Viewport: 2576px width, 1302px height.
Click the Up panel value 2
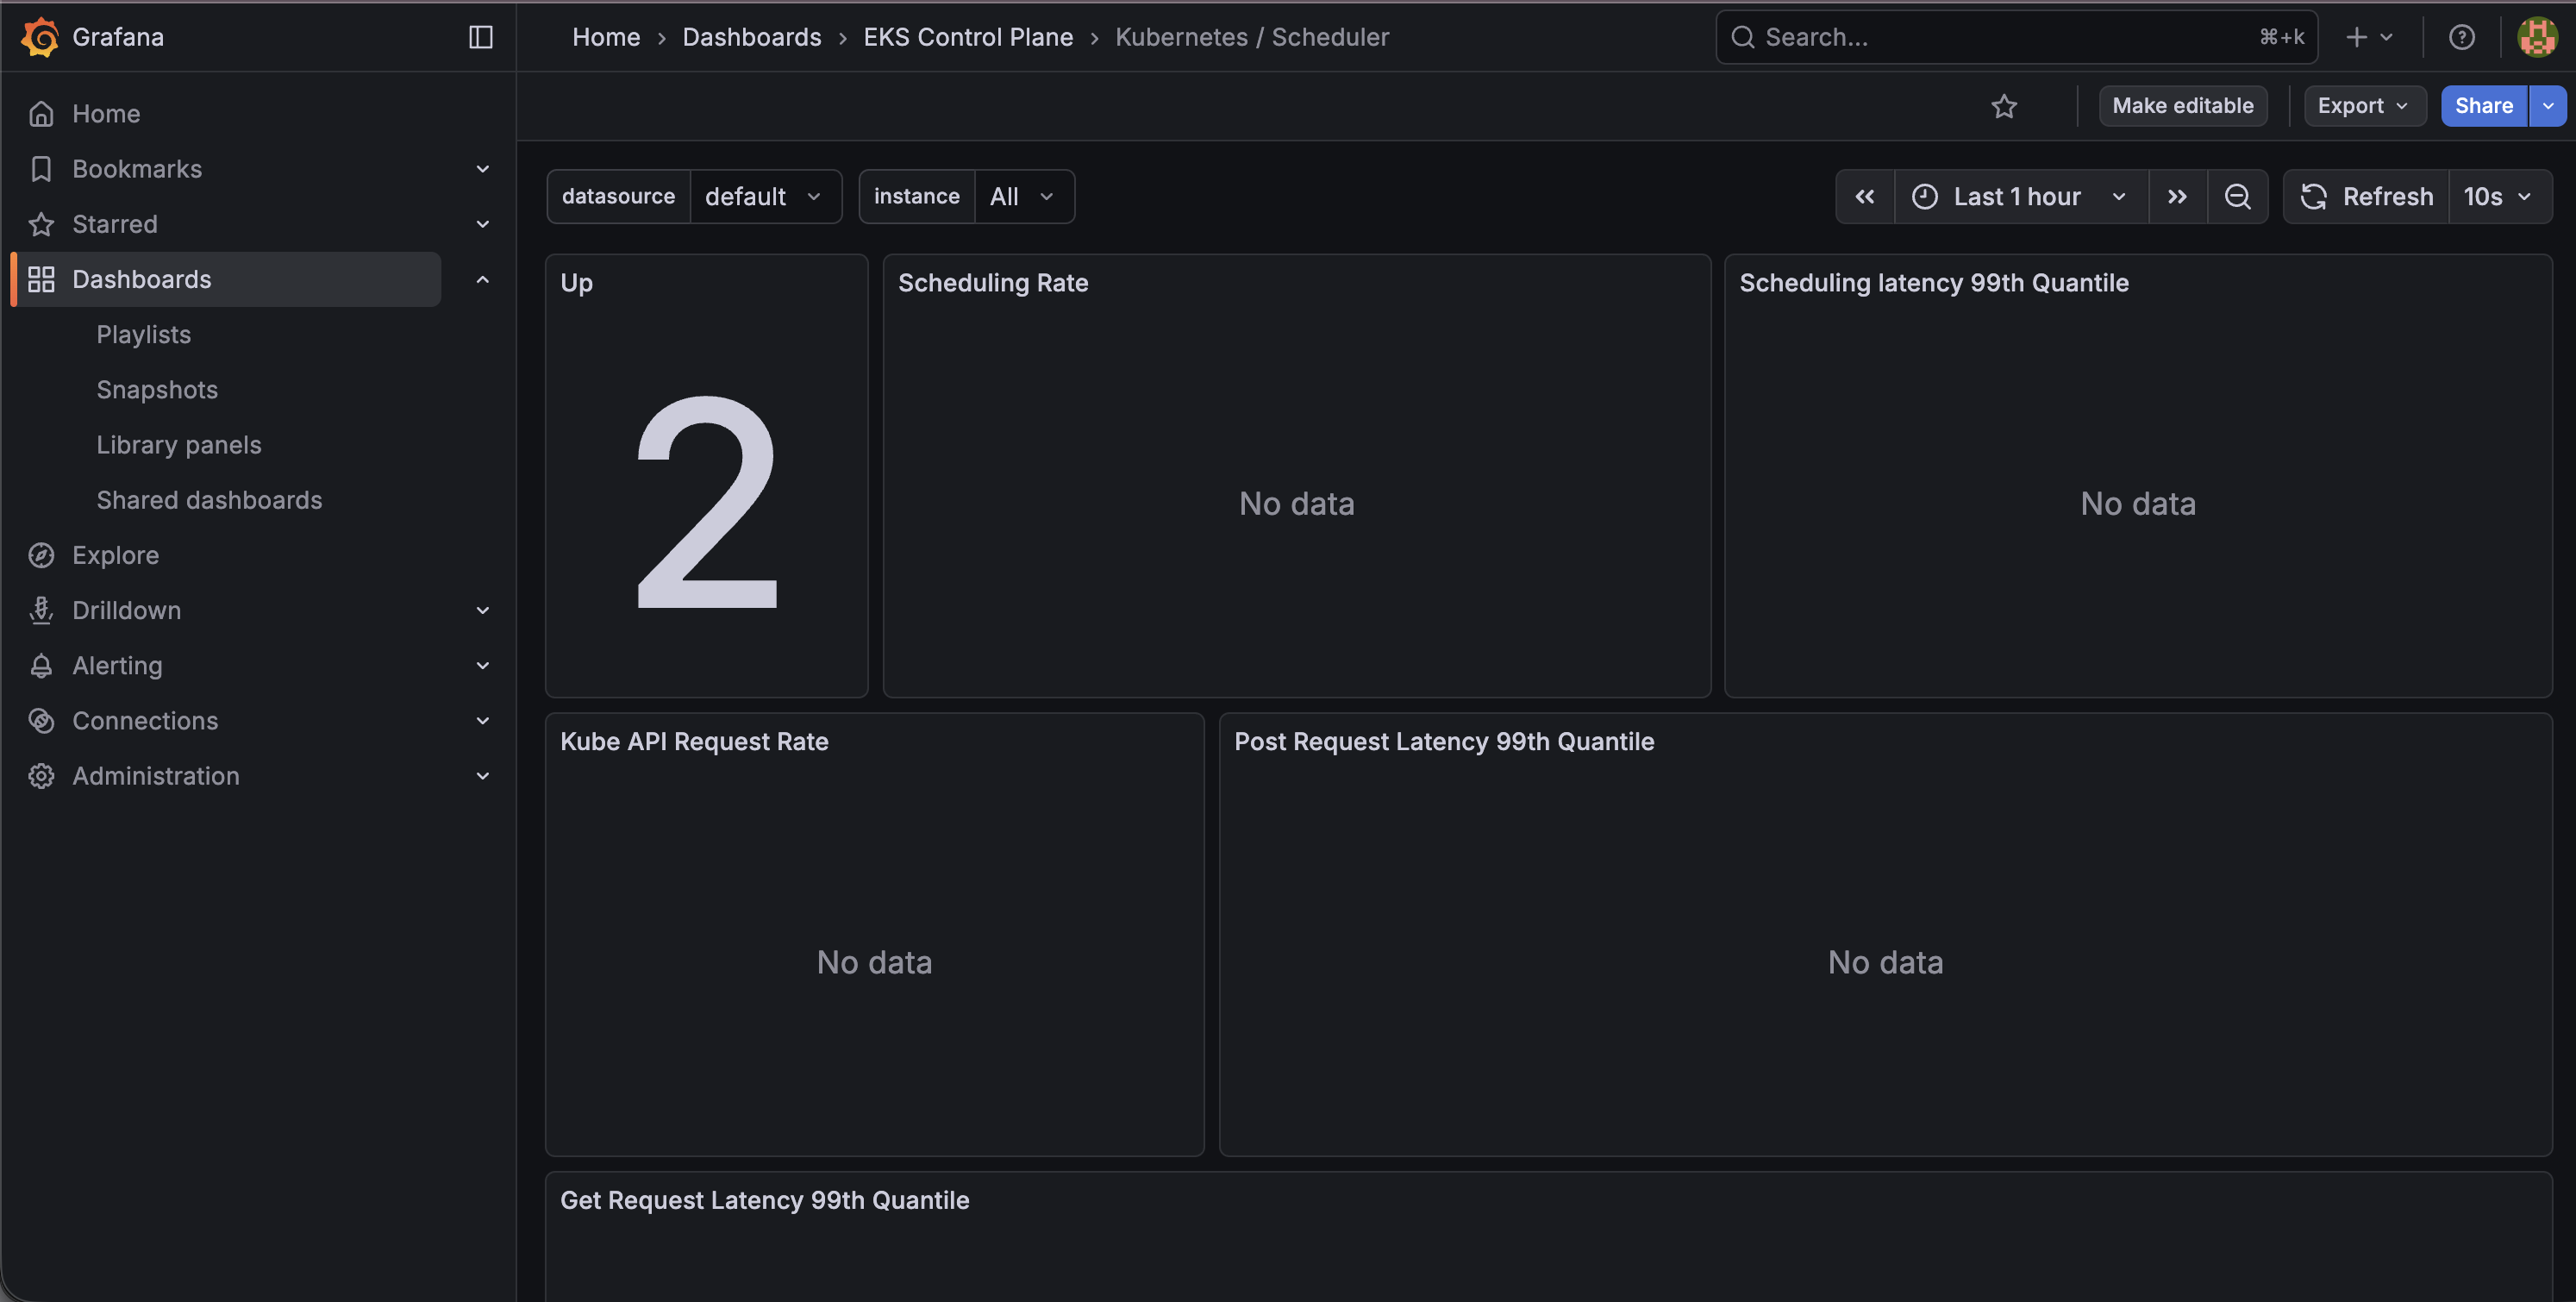coord(707,501)
